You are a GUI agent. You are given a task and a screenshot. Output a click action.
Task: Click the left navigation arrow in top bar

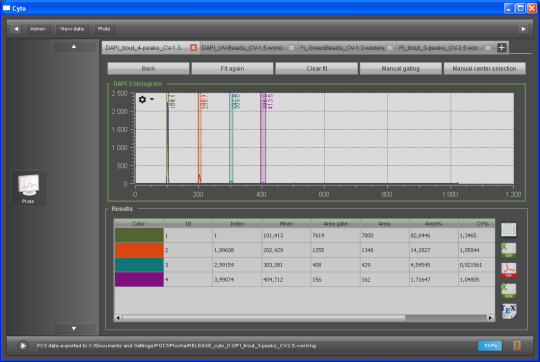tap(16, 29)
